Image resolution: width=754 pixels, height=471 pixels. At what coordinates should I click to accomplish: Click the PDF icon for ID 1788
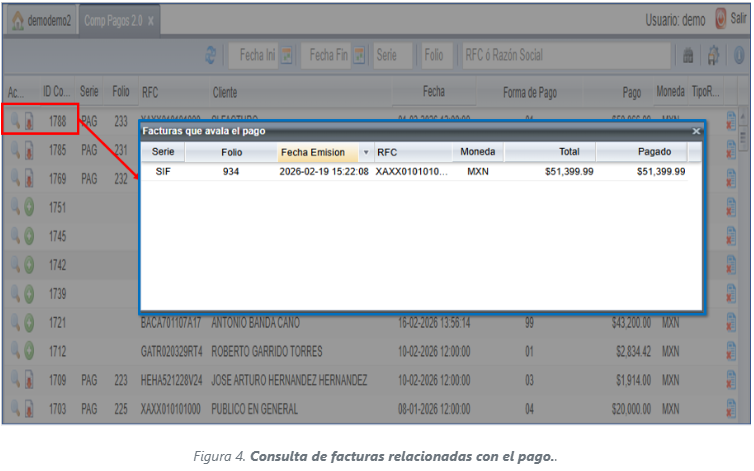tap(29, 121)
